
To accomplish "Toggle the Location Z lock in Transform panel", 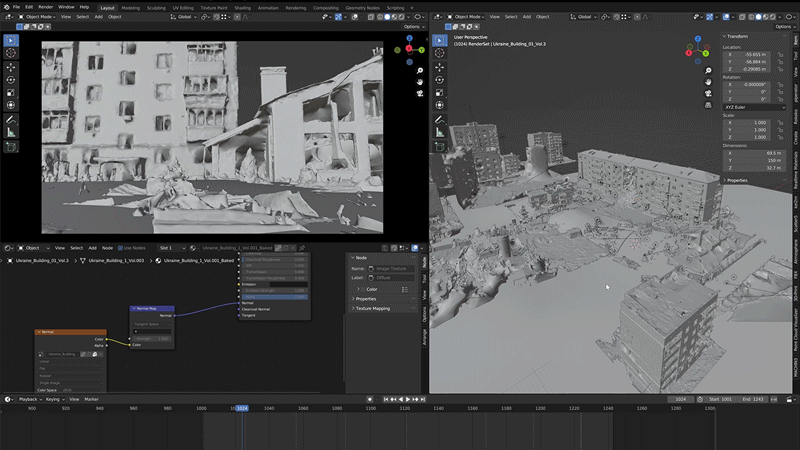I will click(780, 69).
